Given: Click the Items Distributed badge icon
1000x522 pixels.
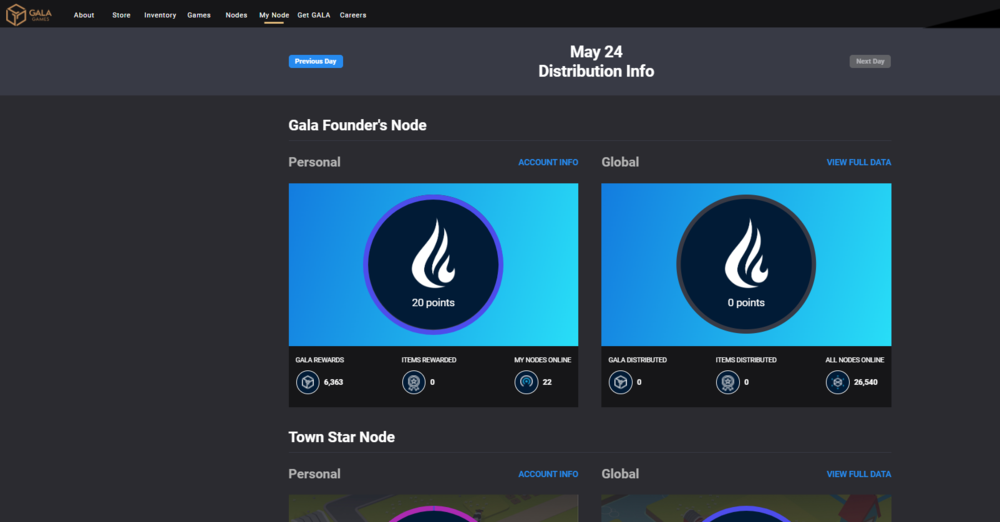Looking at the screenshot, I should (728, 382).
